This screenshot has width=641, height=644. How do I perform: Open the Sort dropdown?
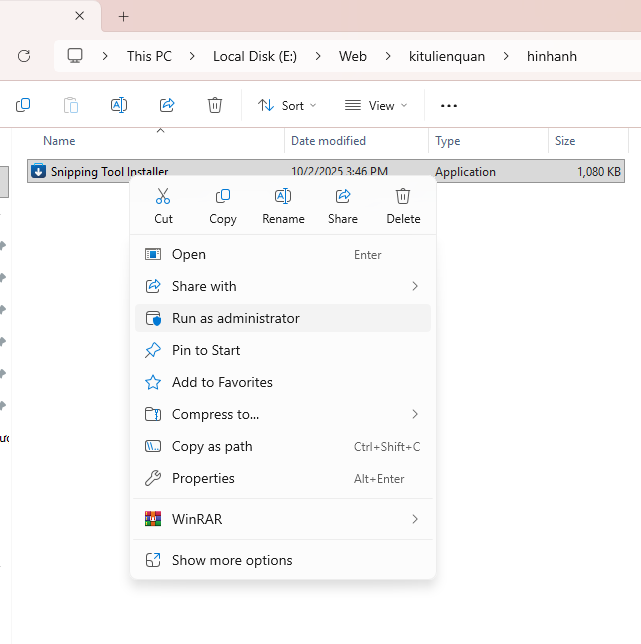[x=287, y=106]
